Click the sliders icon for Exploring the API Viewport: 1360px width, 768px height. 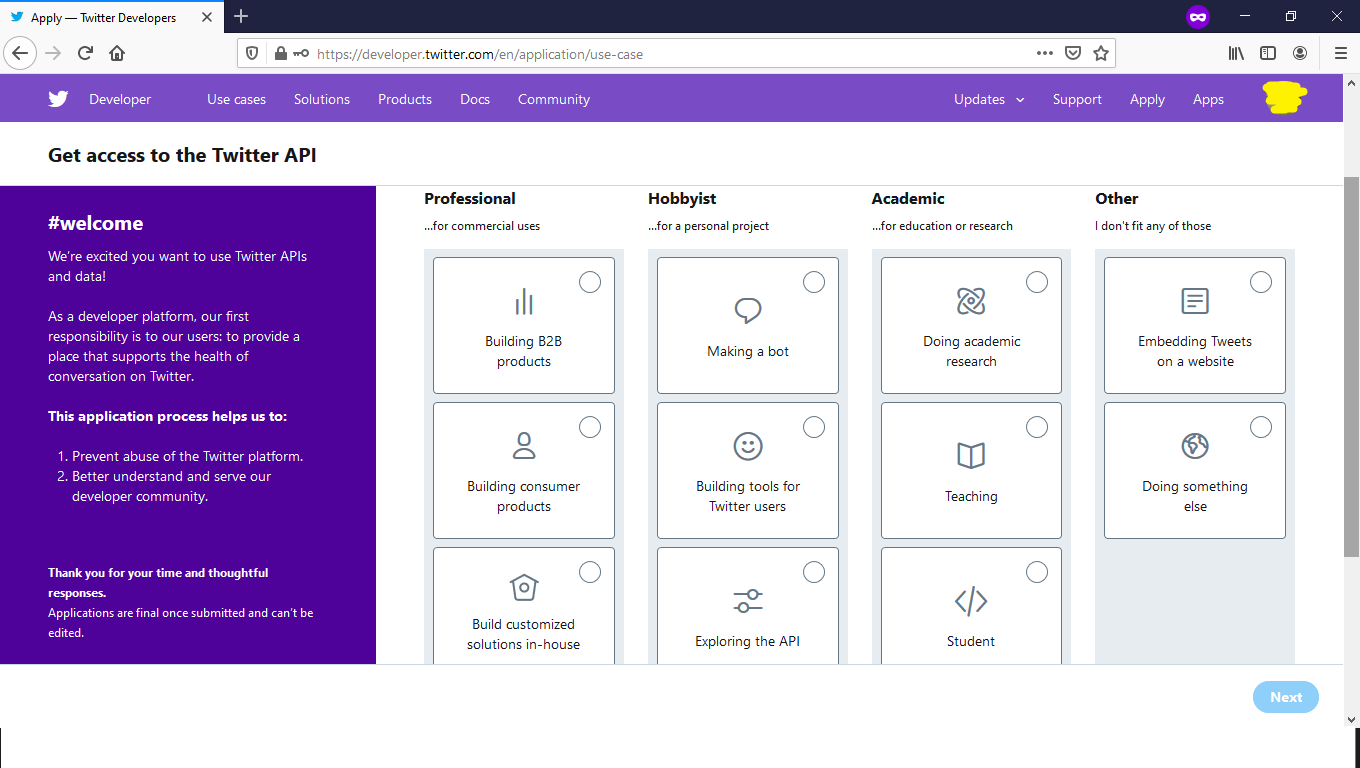[748, 601]
